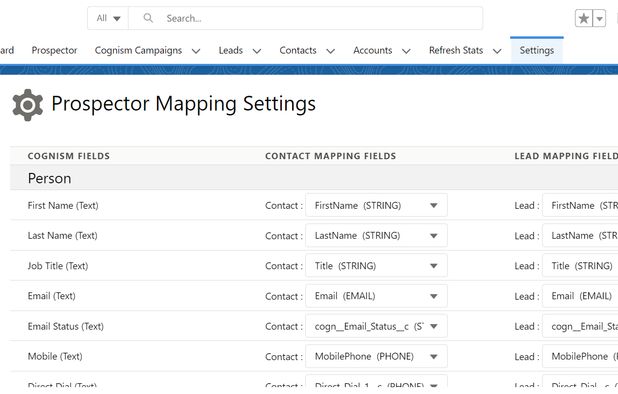Switch to the Cognism Campaigns tab
The width and height of the screenshot is (618, 394).
click(x=138, y=50)
